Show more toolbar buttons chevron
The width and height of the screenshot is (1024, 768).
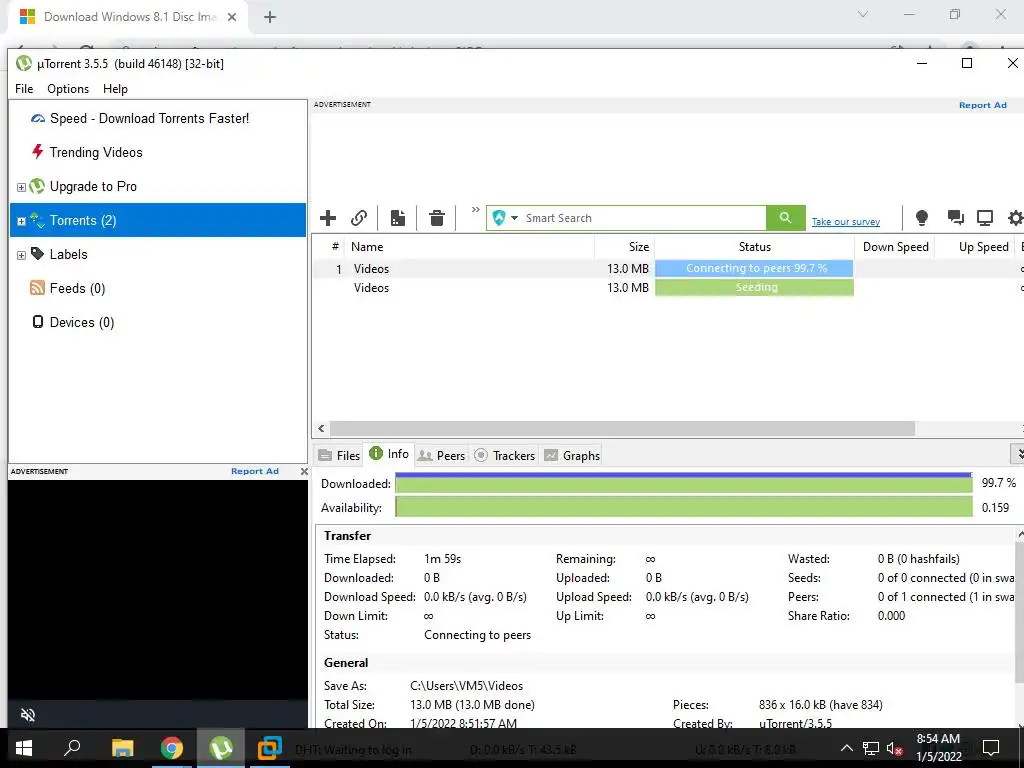pyautogui.click(x=475, y=210)
